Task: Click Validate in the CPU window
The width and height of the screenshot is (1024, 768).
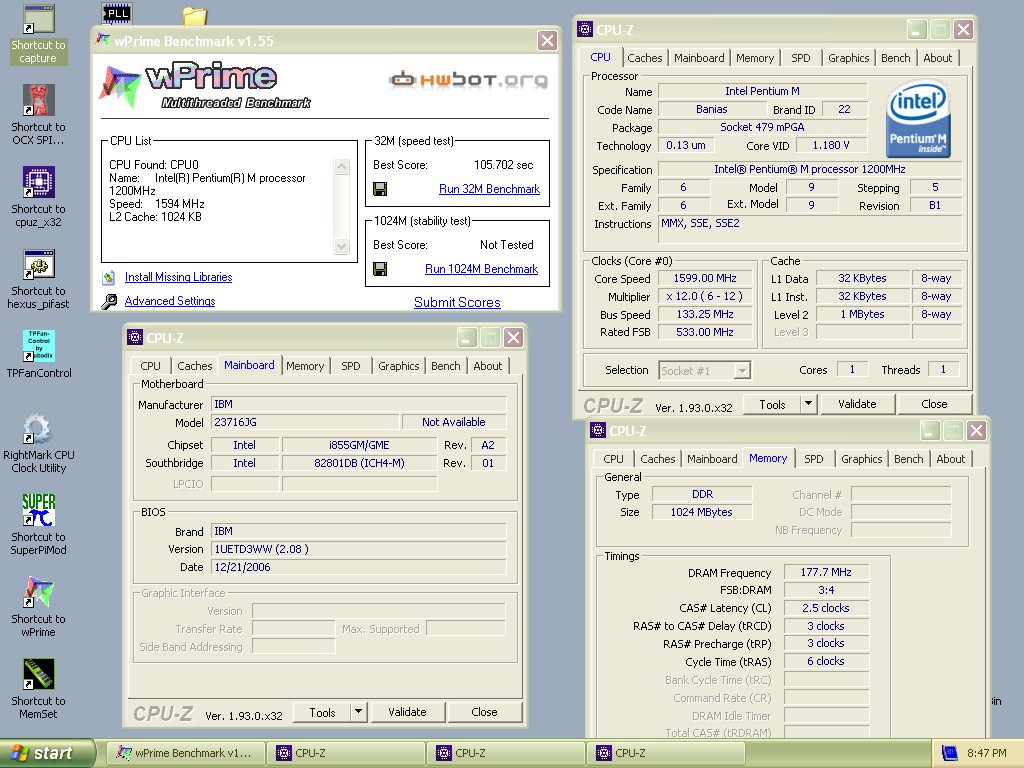Action: click(x=857, y=404)
